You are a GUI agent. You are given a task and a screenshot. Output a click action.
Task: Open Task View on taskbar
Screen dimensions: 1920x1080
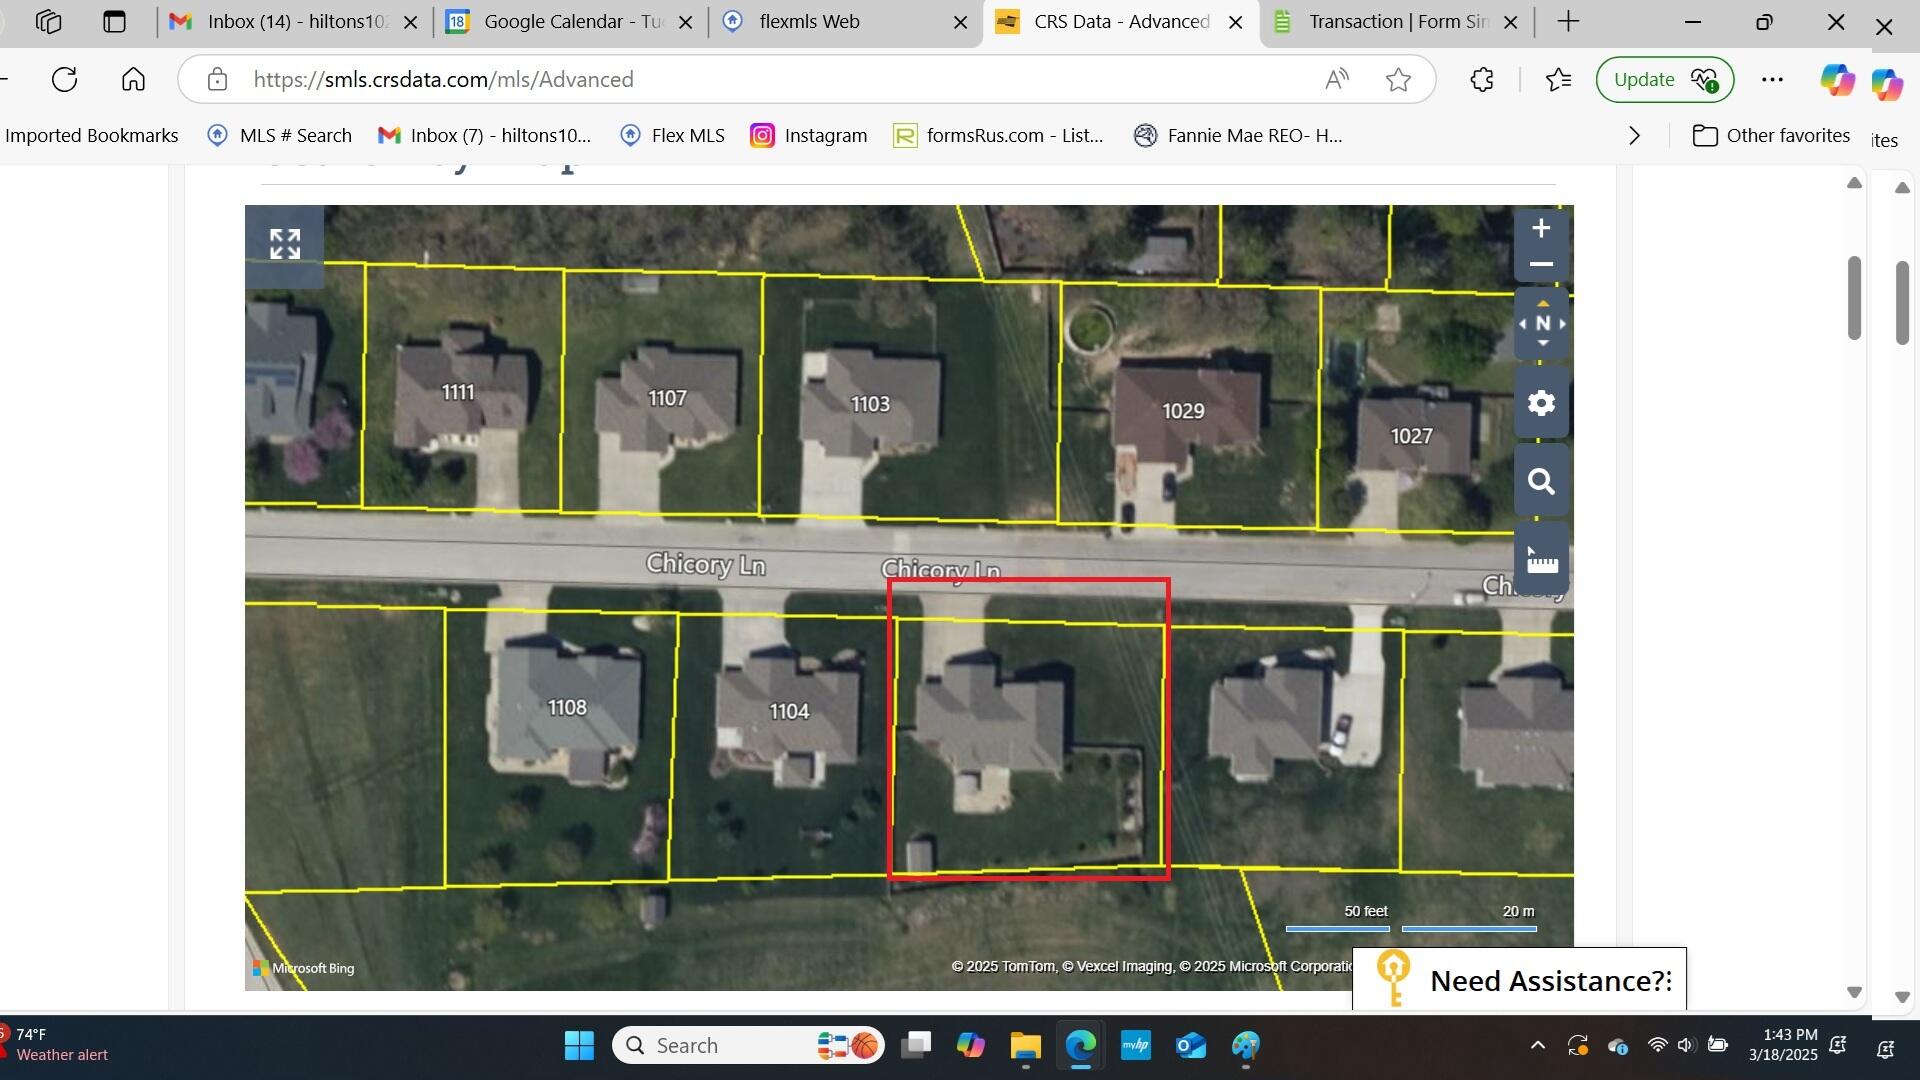916,1046
